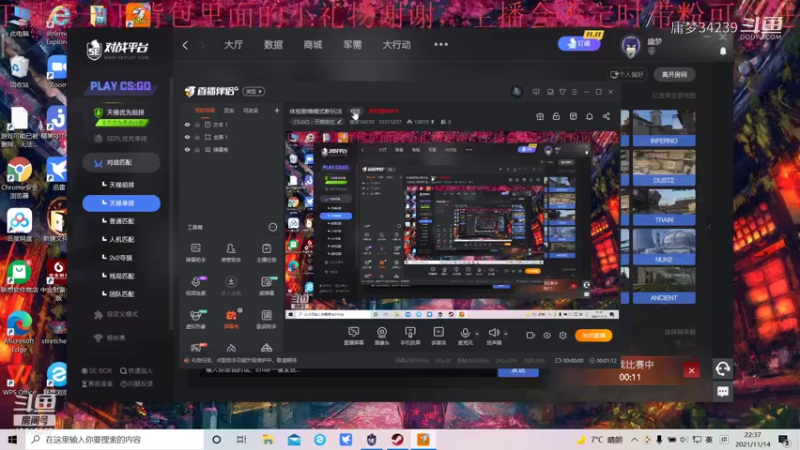Viewport: 800px width, 450px height.
Task: Go back with the 5E left arrow
Action: (185, 45)
